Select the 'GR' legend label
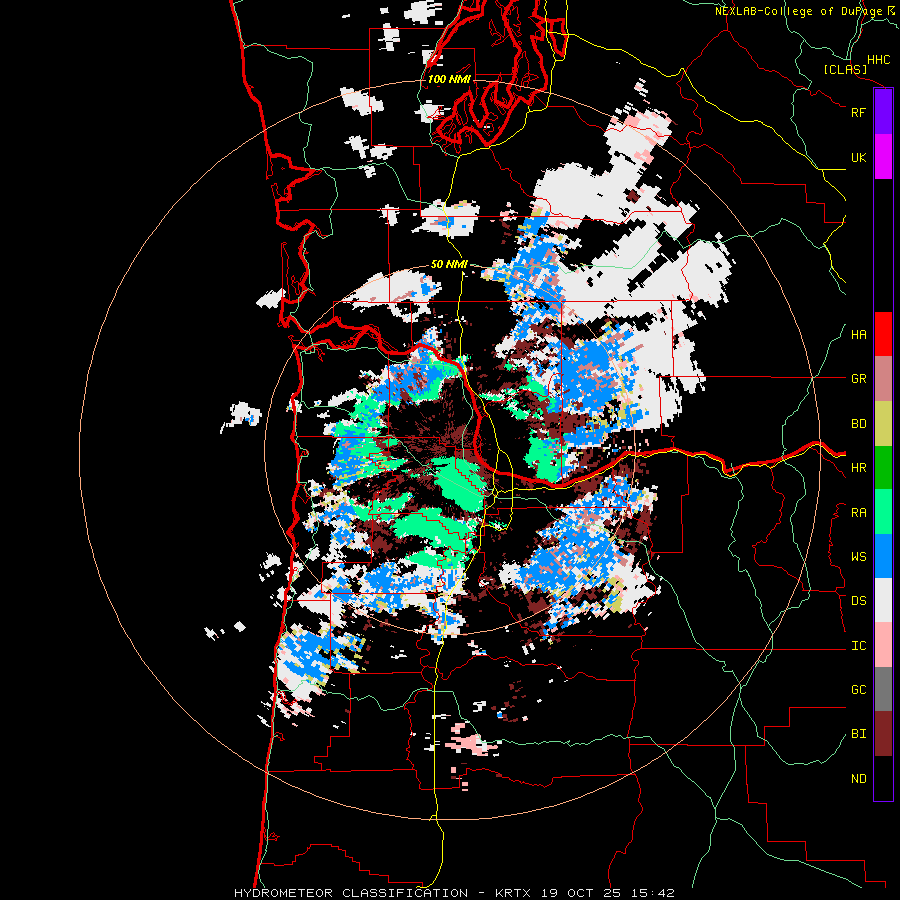Image resolution: width=900 pixels, height=900 pixels. 858,379
